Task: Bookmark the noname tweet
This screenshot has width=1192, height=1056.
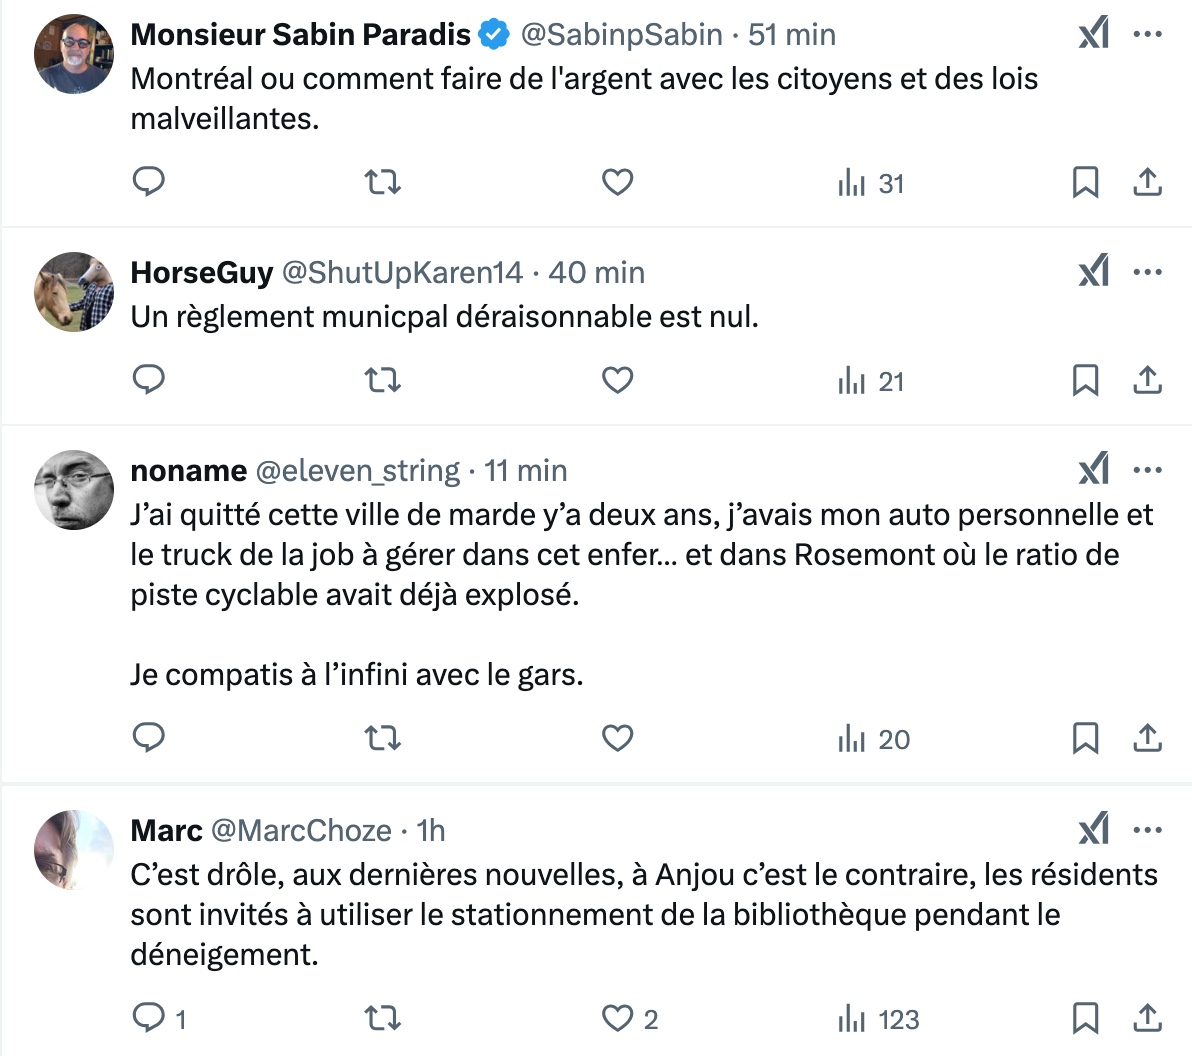Action: (x=1085, y=737)
